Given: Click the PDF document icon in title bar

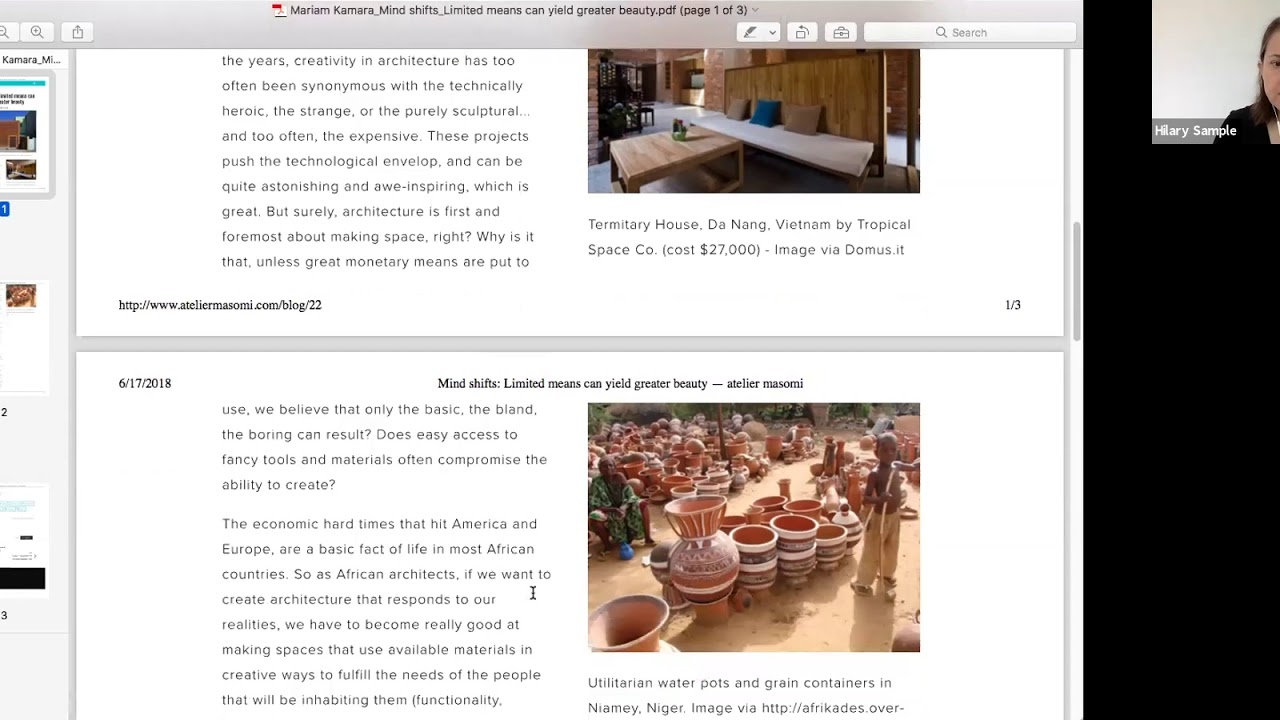Looking at the screenshot, I should tap(279, 10).
